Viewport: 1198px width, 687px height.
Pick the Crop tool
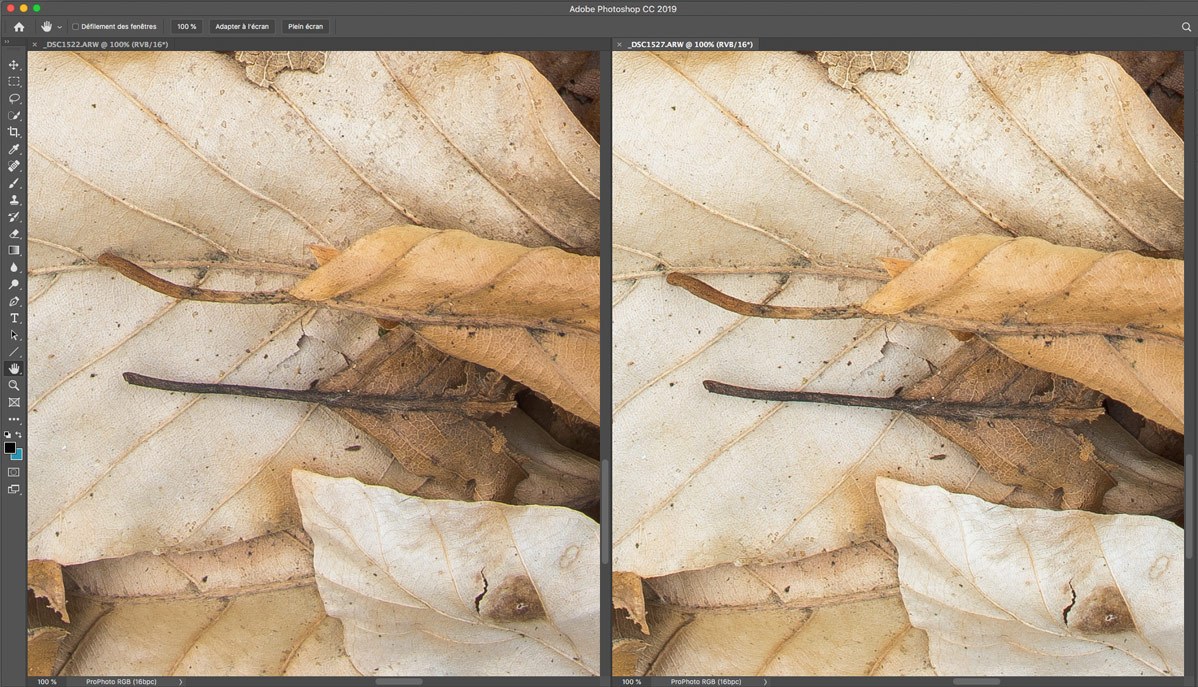coord(14,132)
